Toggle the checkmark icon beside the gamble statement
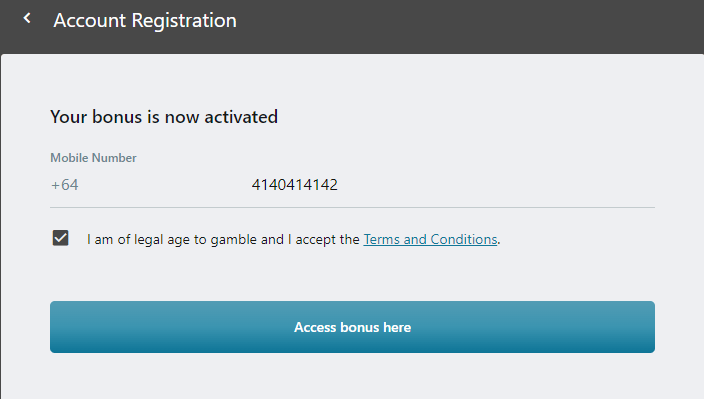 (61, 238)
